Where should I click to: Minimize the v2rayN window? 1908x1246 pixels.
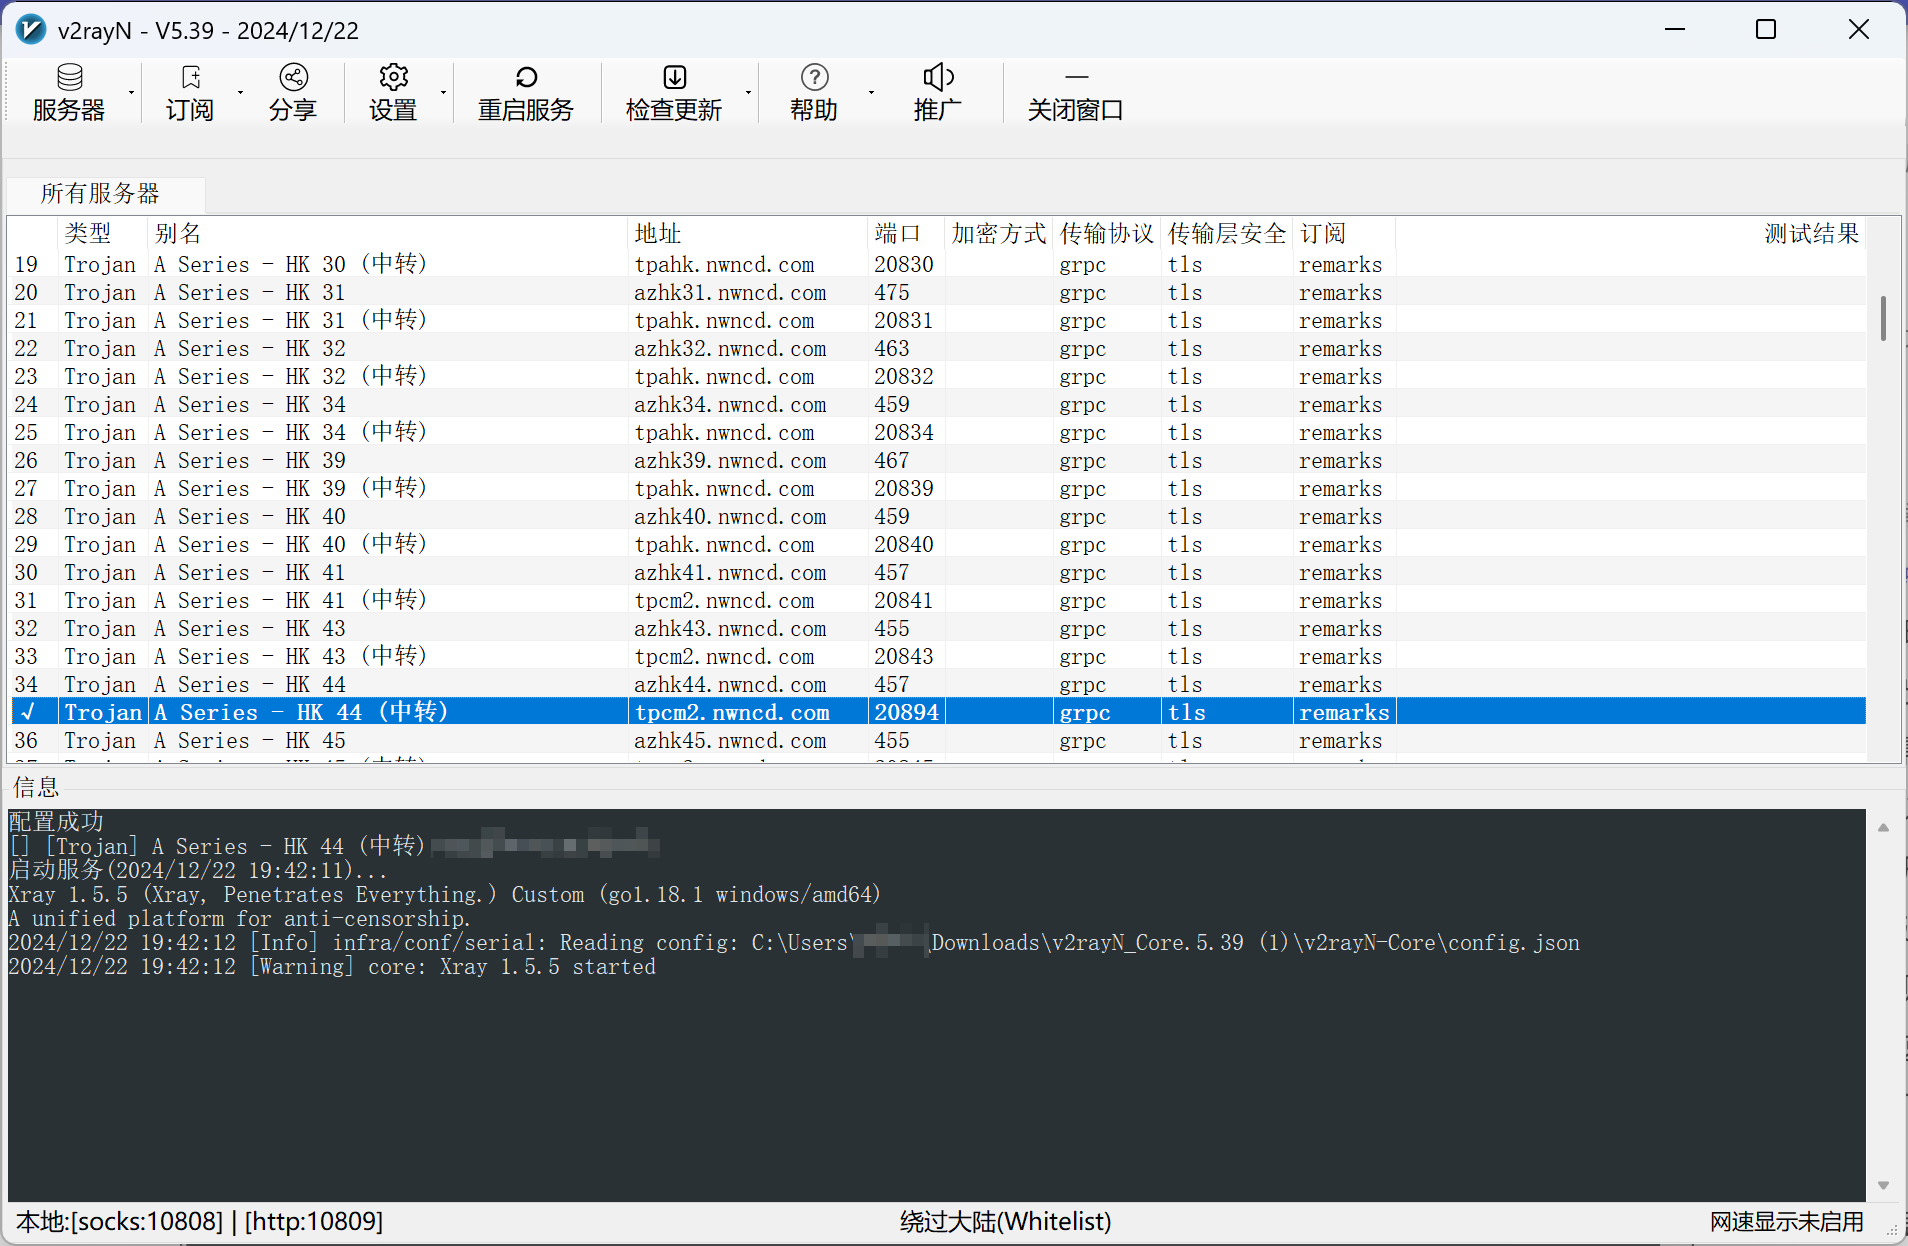(x=1675, y=29)
